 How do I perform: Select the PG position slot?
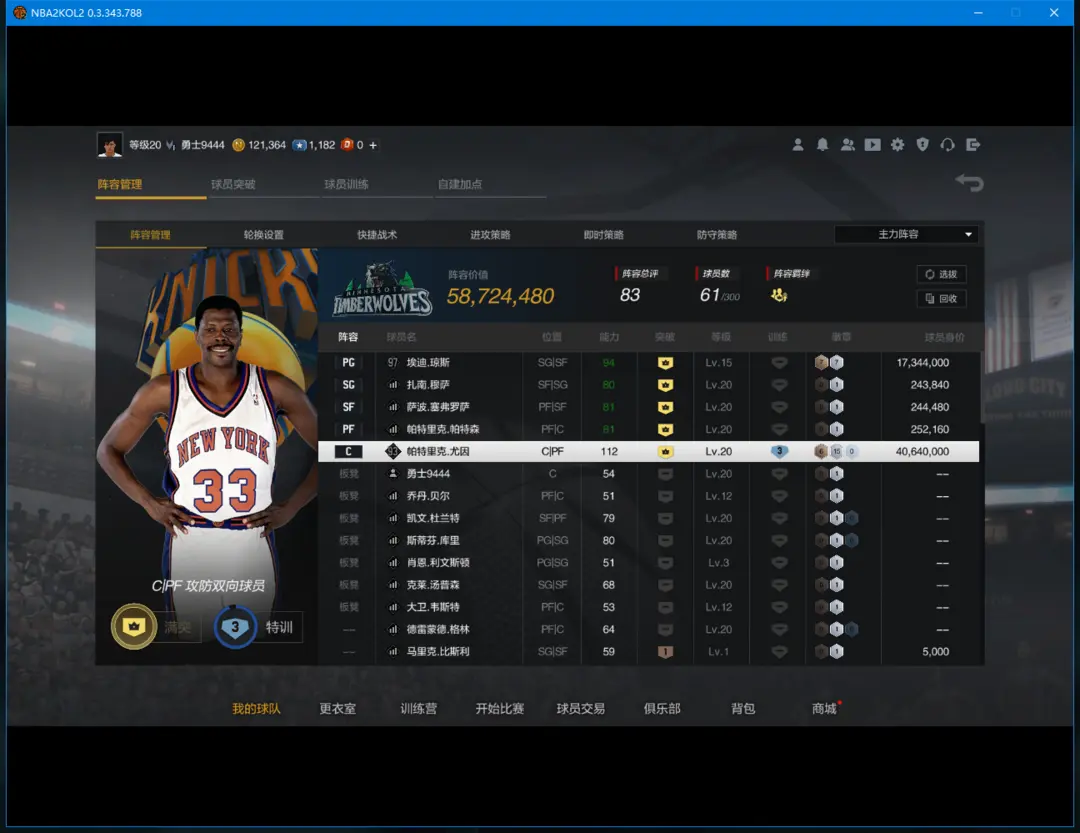[349, 362]
